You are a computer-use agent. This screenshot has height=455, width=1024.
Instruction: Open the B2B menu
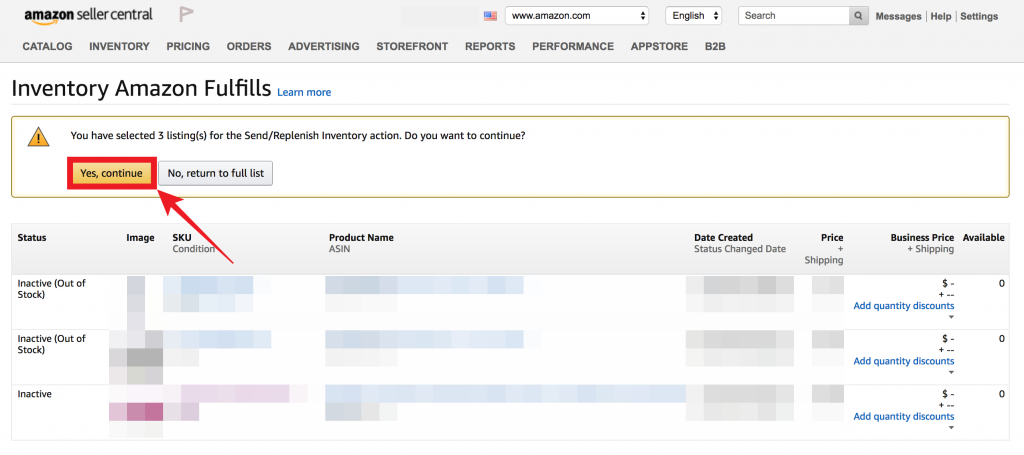[715, 46]
